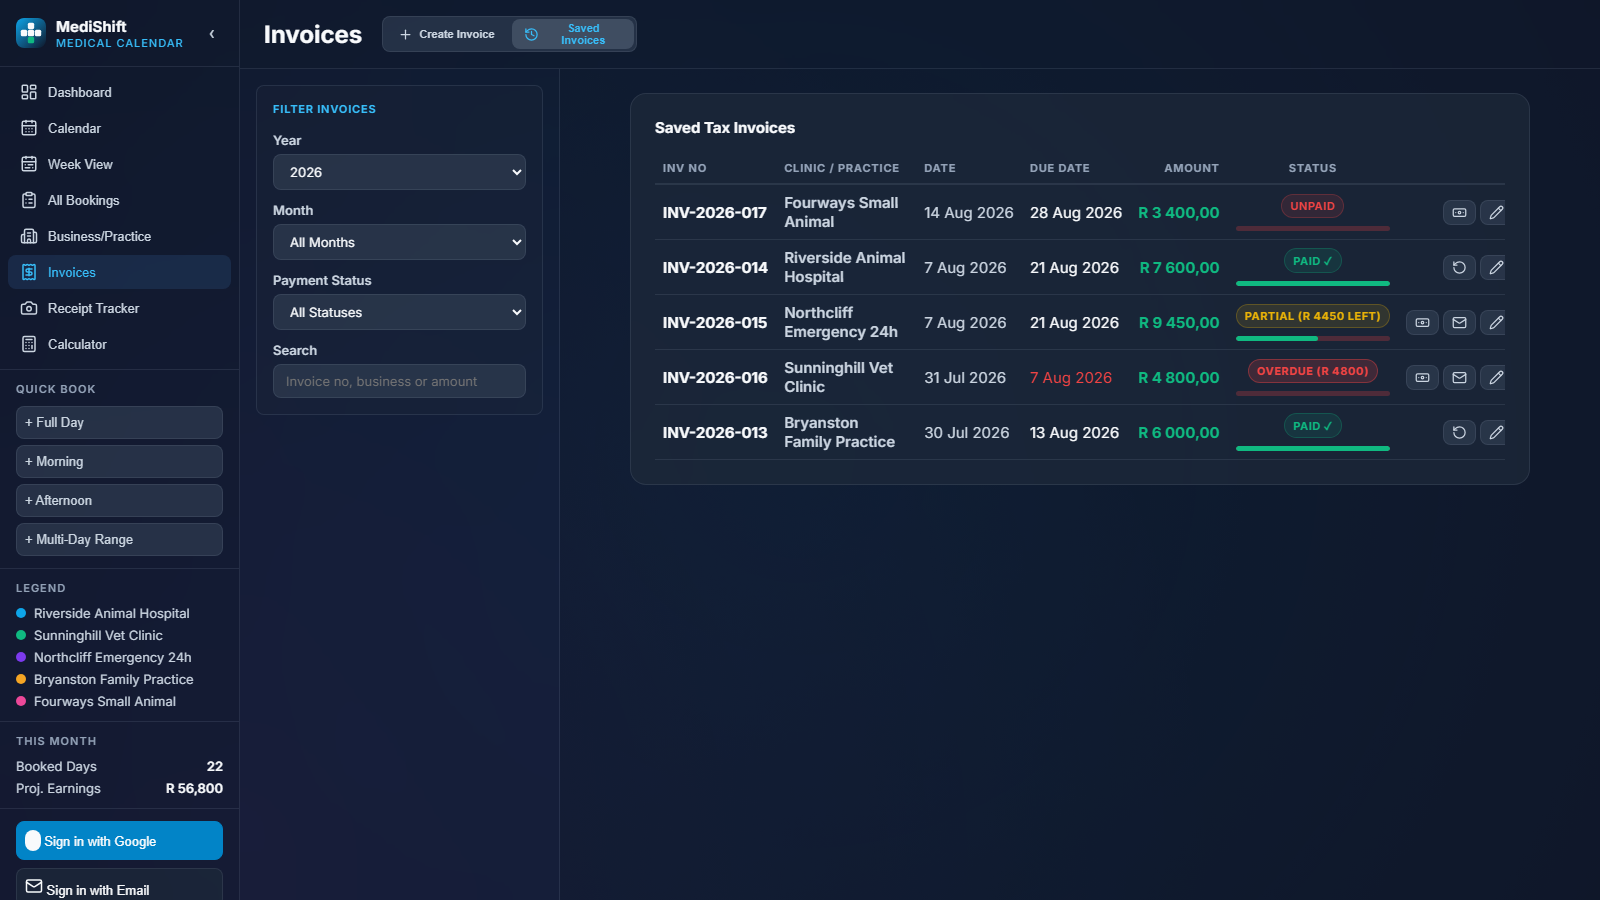Click the envelope icon on Sign in with Email

(34, 886)
